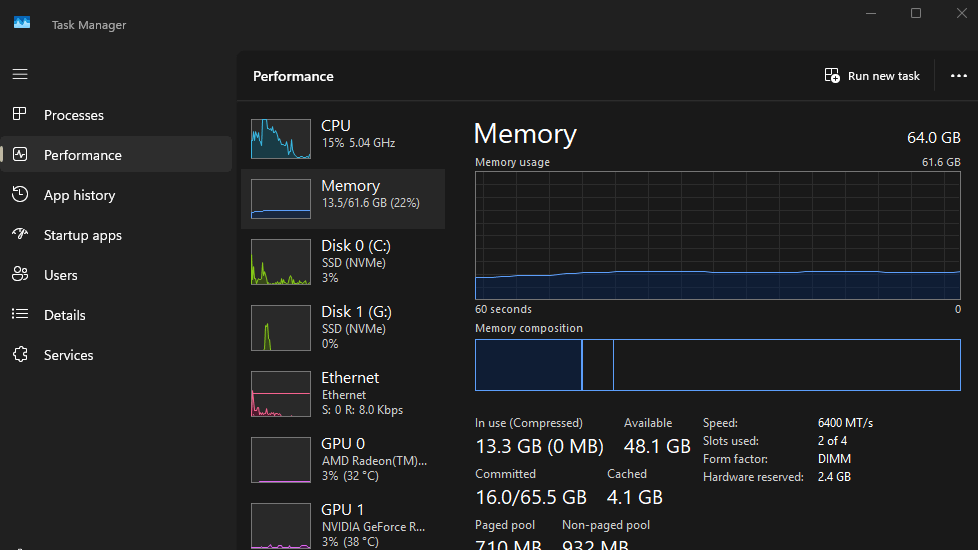Select the Performance page label

coord(83,155)
